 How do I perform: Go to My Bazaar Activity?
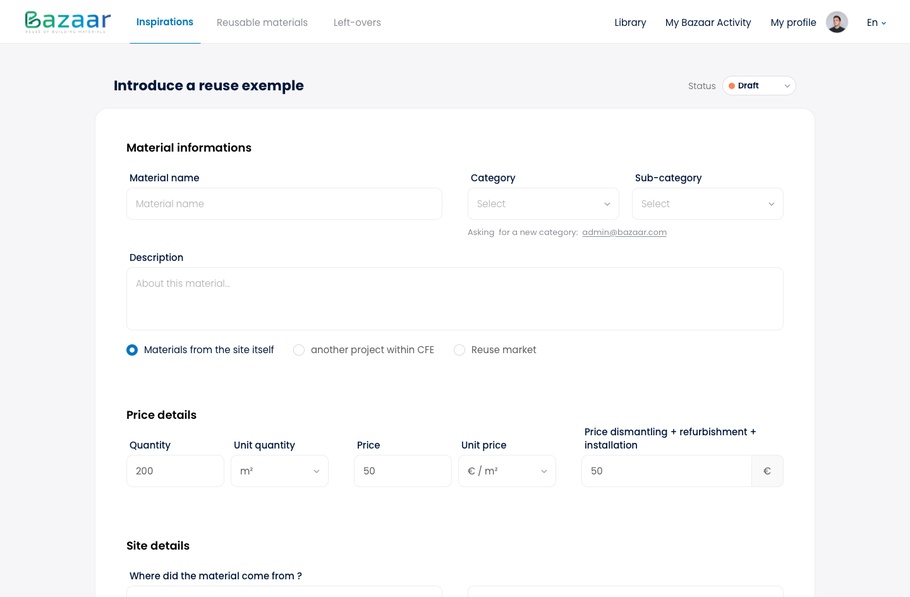coord(707,22)
